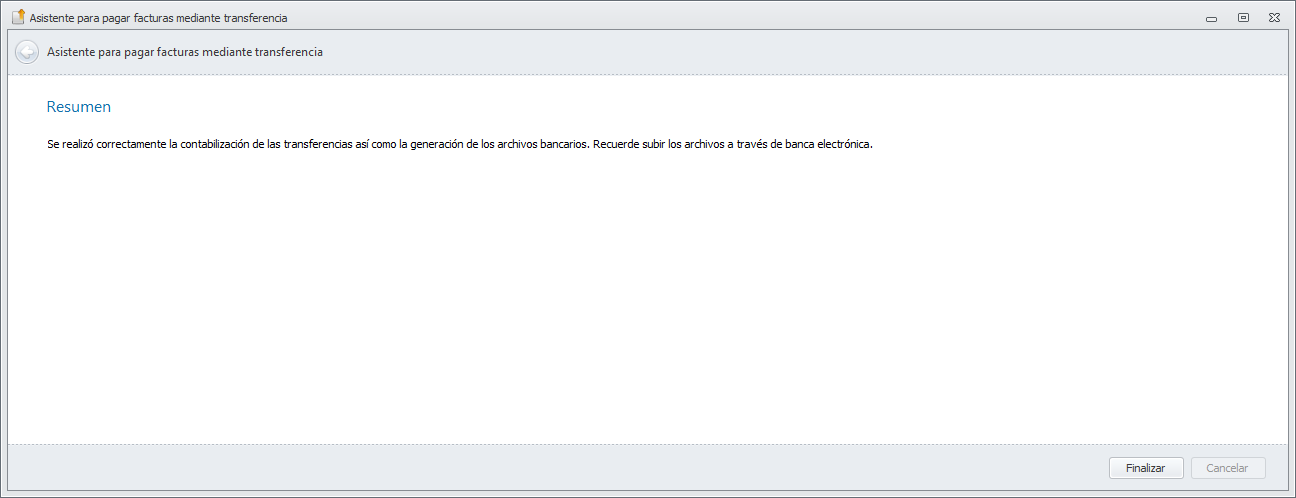1296x498 pixels.
Task: Go back using the circular arrow button
Action: pyautogui.click(x=27, y=52)
